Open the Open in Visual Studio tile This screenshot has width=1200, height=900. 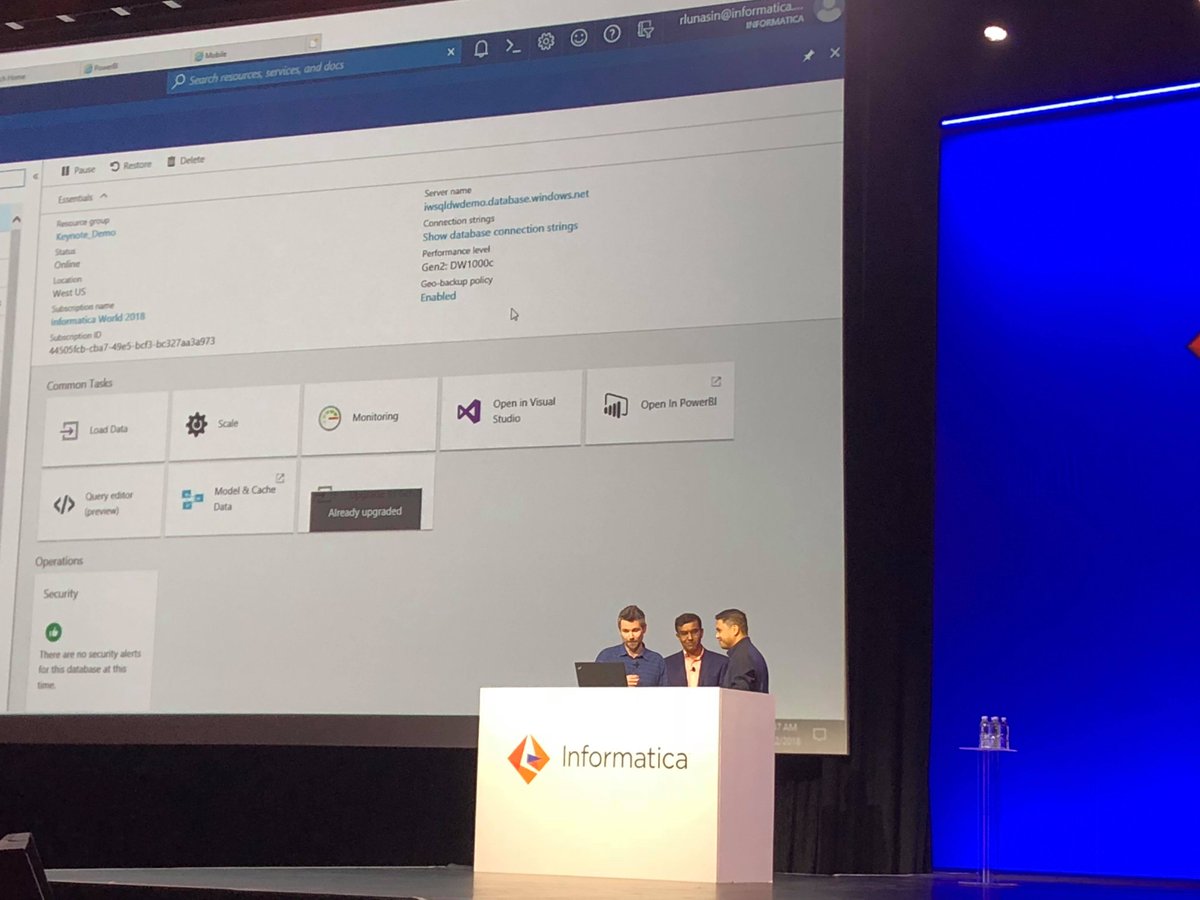click(511, 410)
